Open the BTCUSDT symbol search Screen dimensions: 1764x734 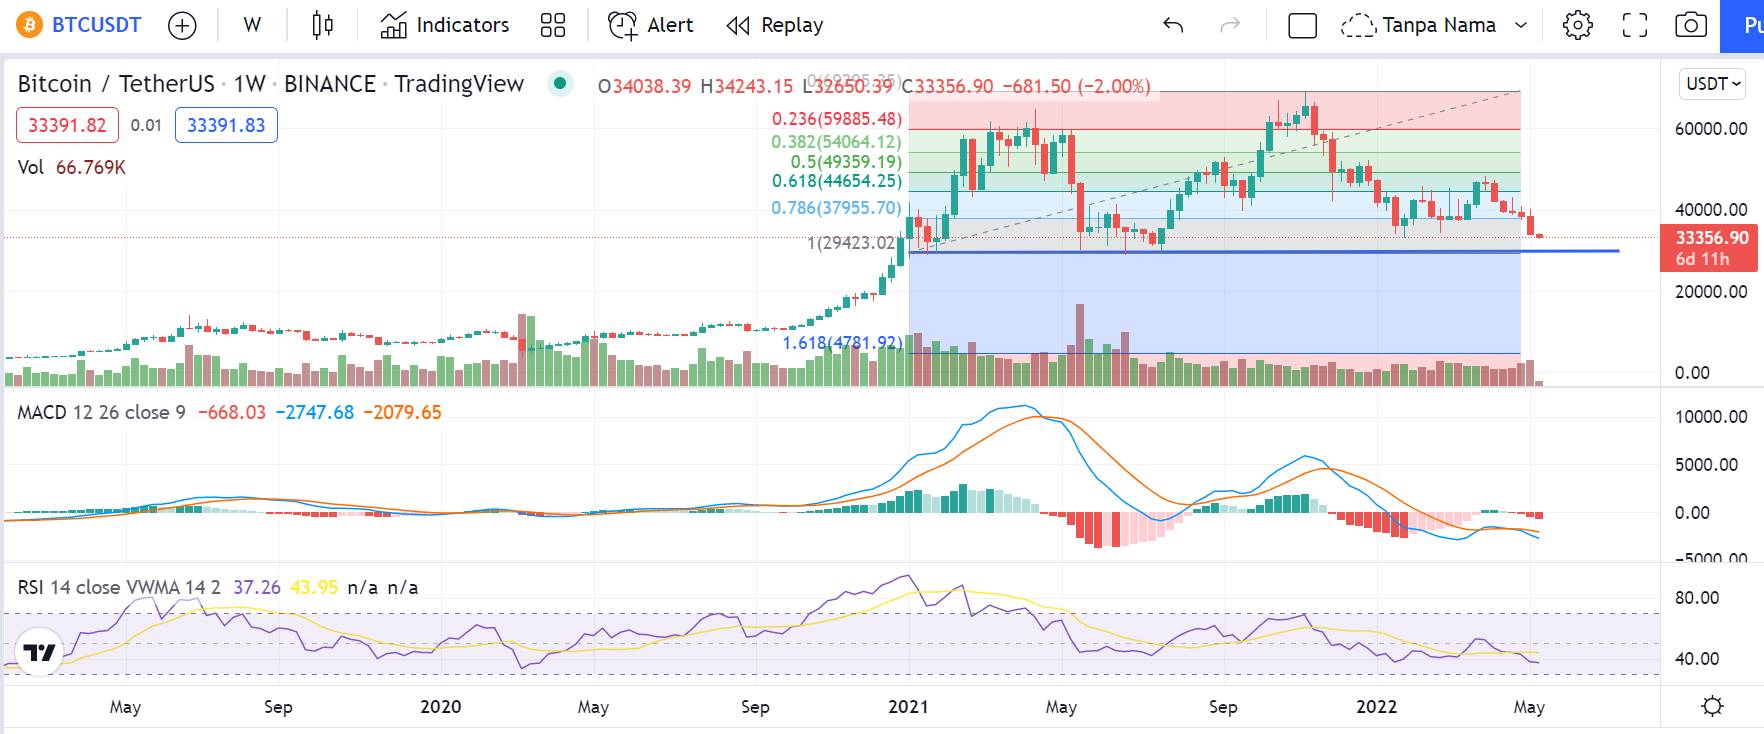click(x=96, y=25)
